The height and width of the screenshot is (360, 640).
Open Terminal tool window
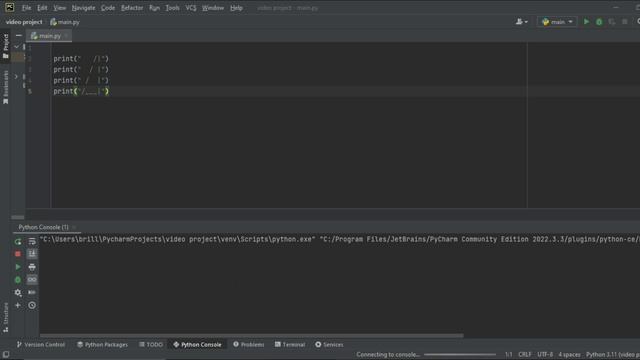pos(290,344)
